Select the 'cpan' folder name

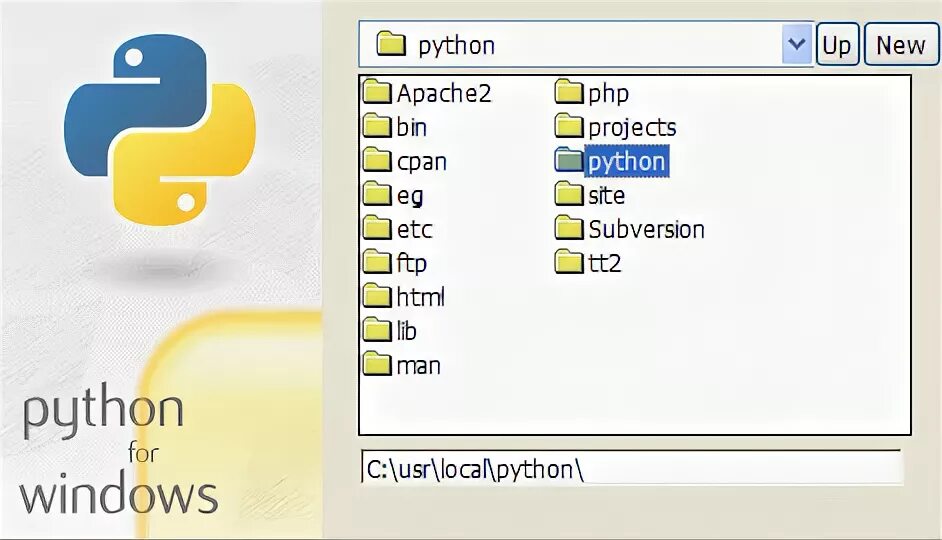pos(422,163)
